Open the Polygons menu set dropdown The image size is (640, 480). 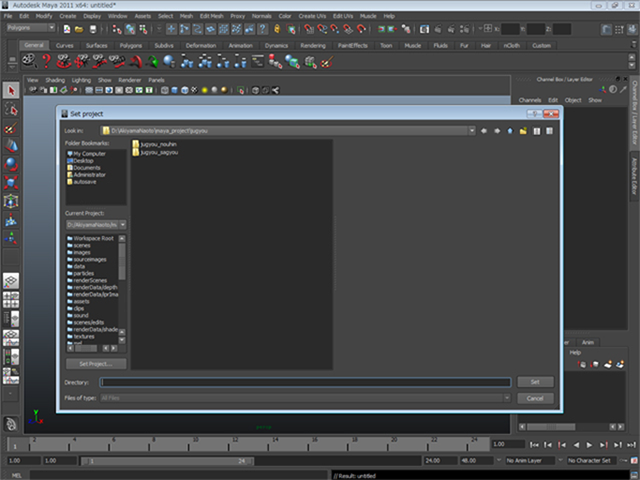[31, 28]
